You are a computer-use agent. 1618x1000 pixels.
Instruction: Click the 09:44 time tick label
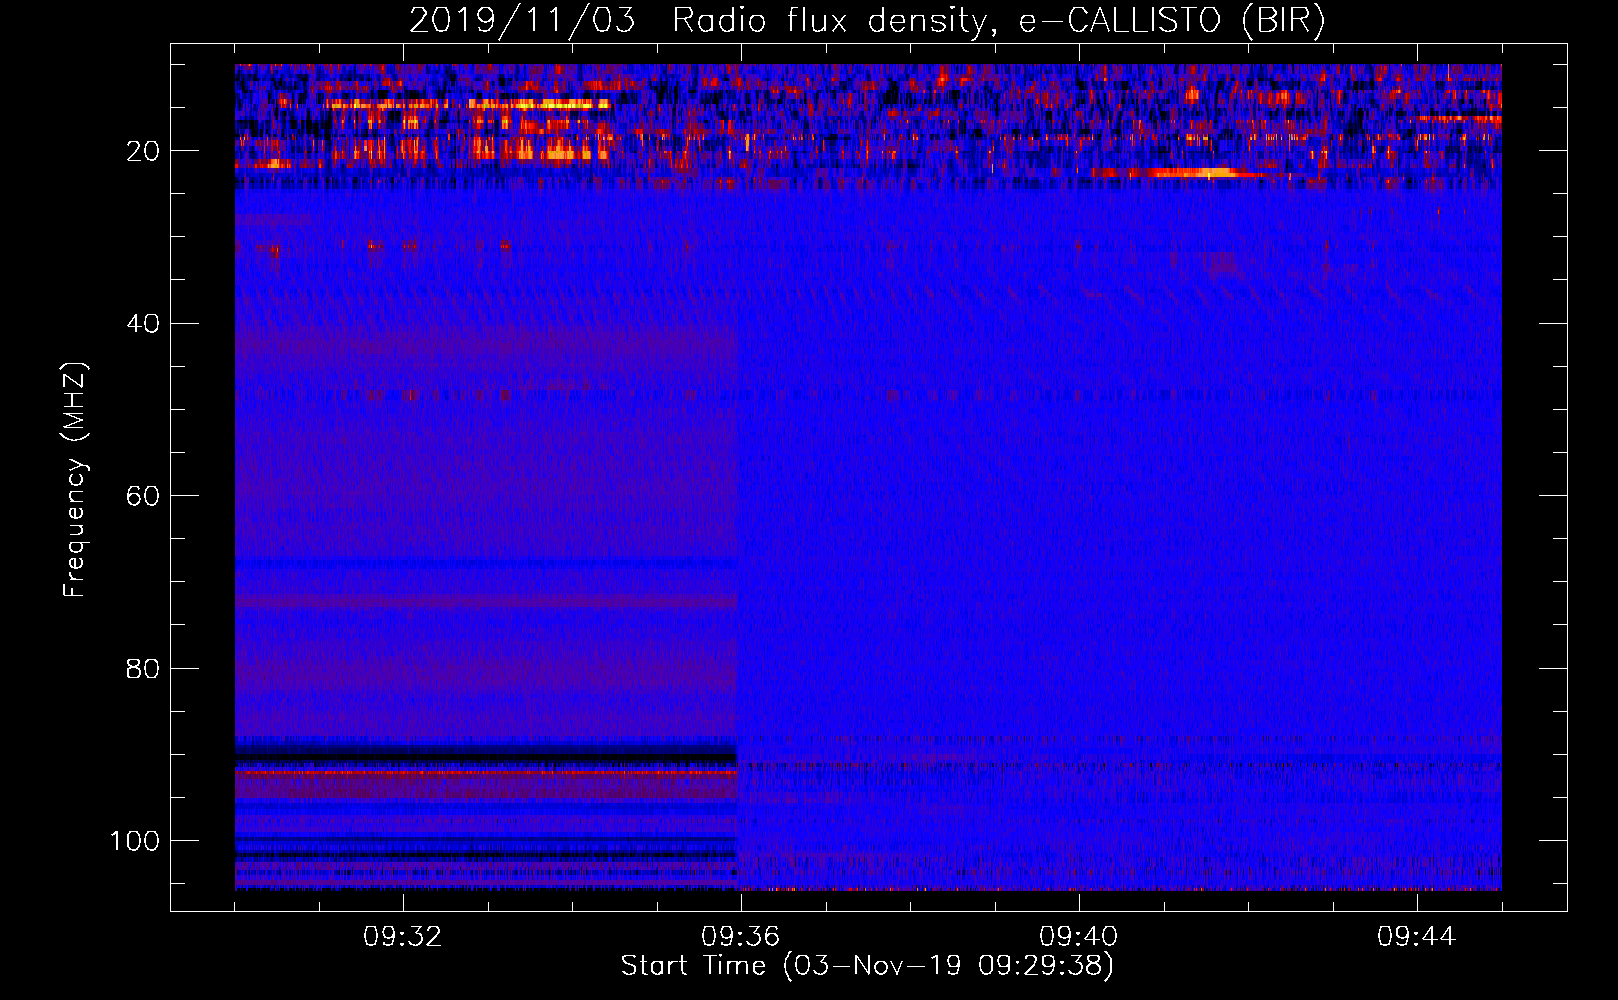coord(1417,937)
